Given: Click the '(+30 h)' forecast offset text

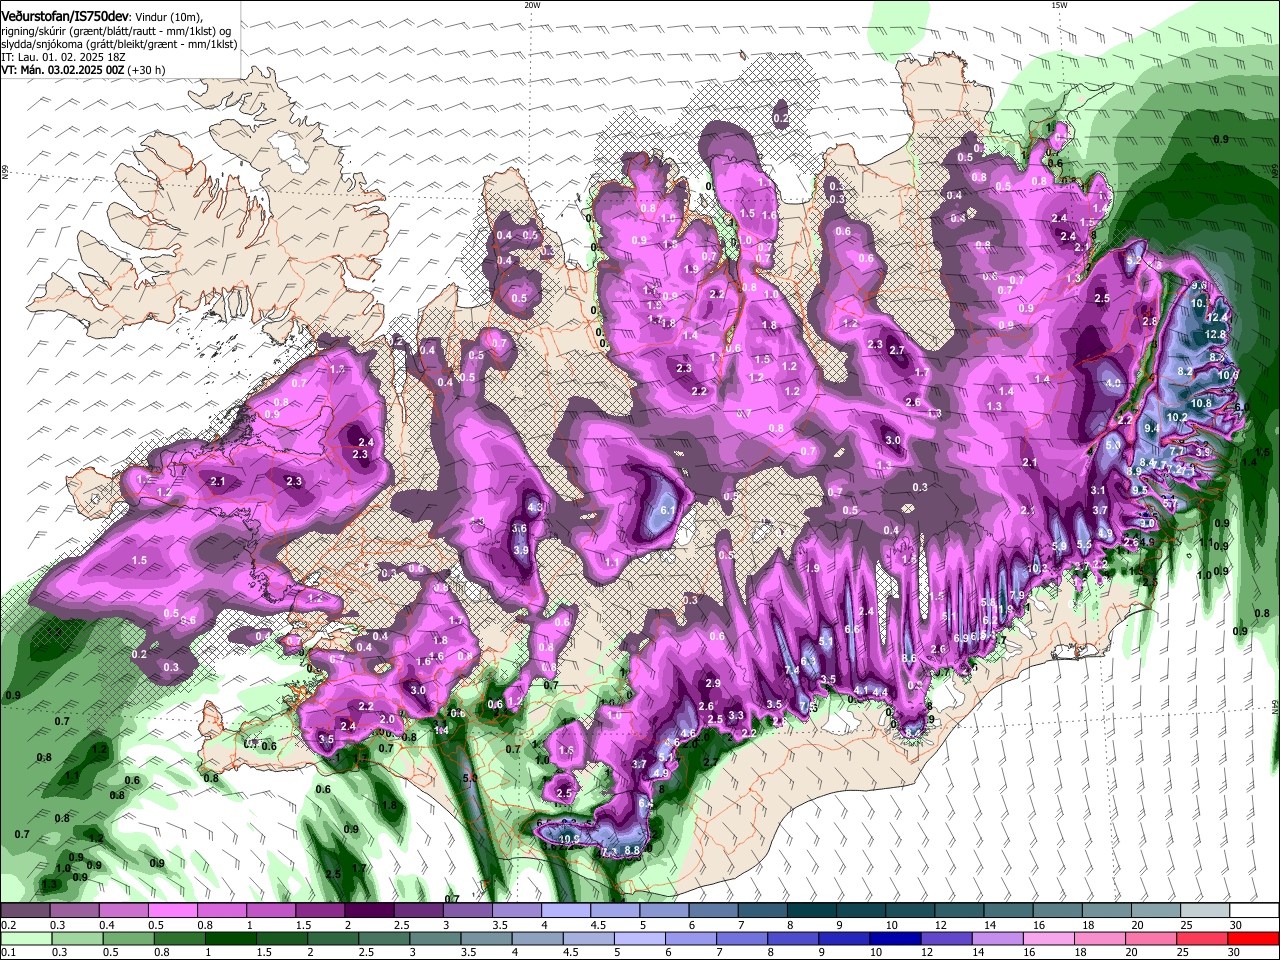Looking at the screenshot, I should coord(146,71).
